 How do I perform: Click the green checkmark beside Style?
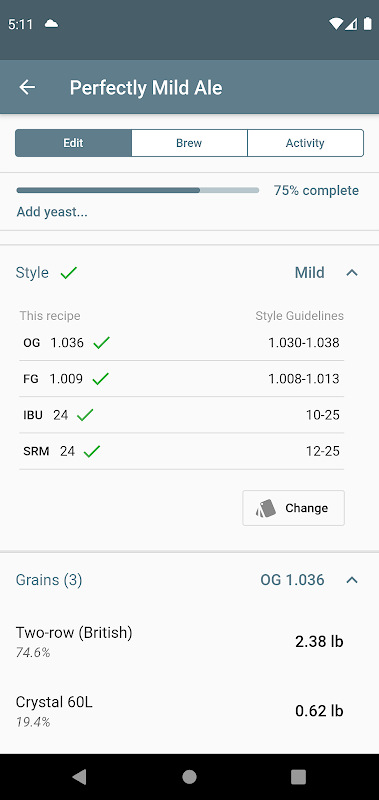pyautogui.click(x=68, y=272)
